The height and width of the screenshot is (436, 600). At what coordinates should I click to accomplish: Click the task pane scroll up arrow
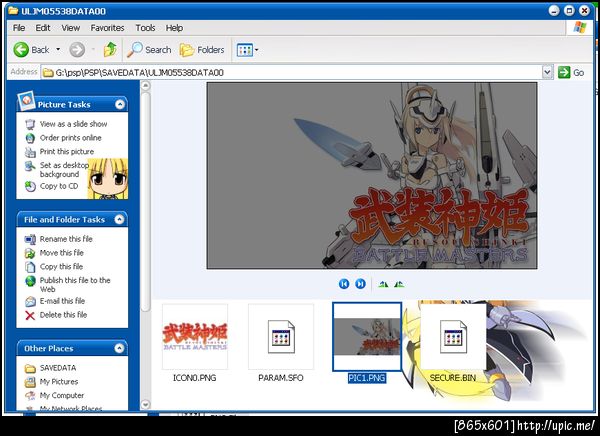(145, 86)
